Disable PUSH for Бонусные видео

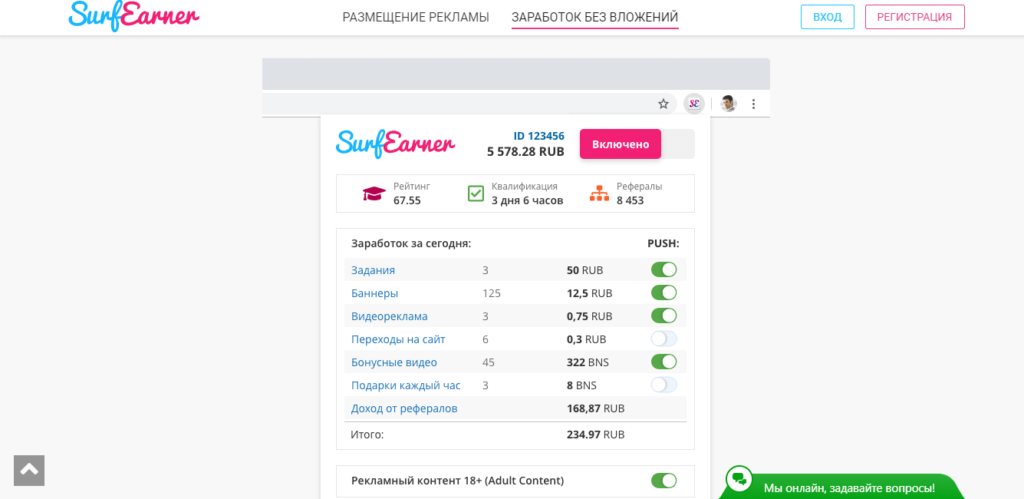click(664, 362)
